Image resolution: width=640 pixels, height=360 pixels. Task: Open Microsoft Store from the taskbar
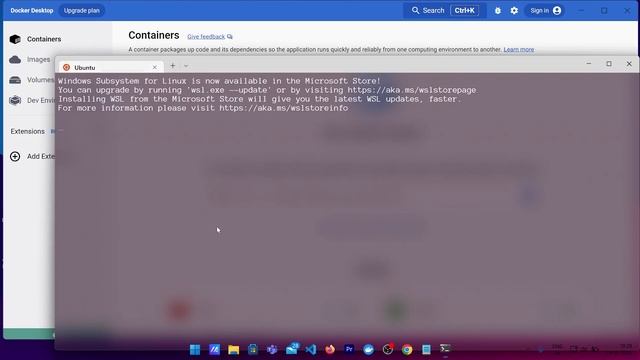(253, 349)
